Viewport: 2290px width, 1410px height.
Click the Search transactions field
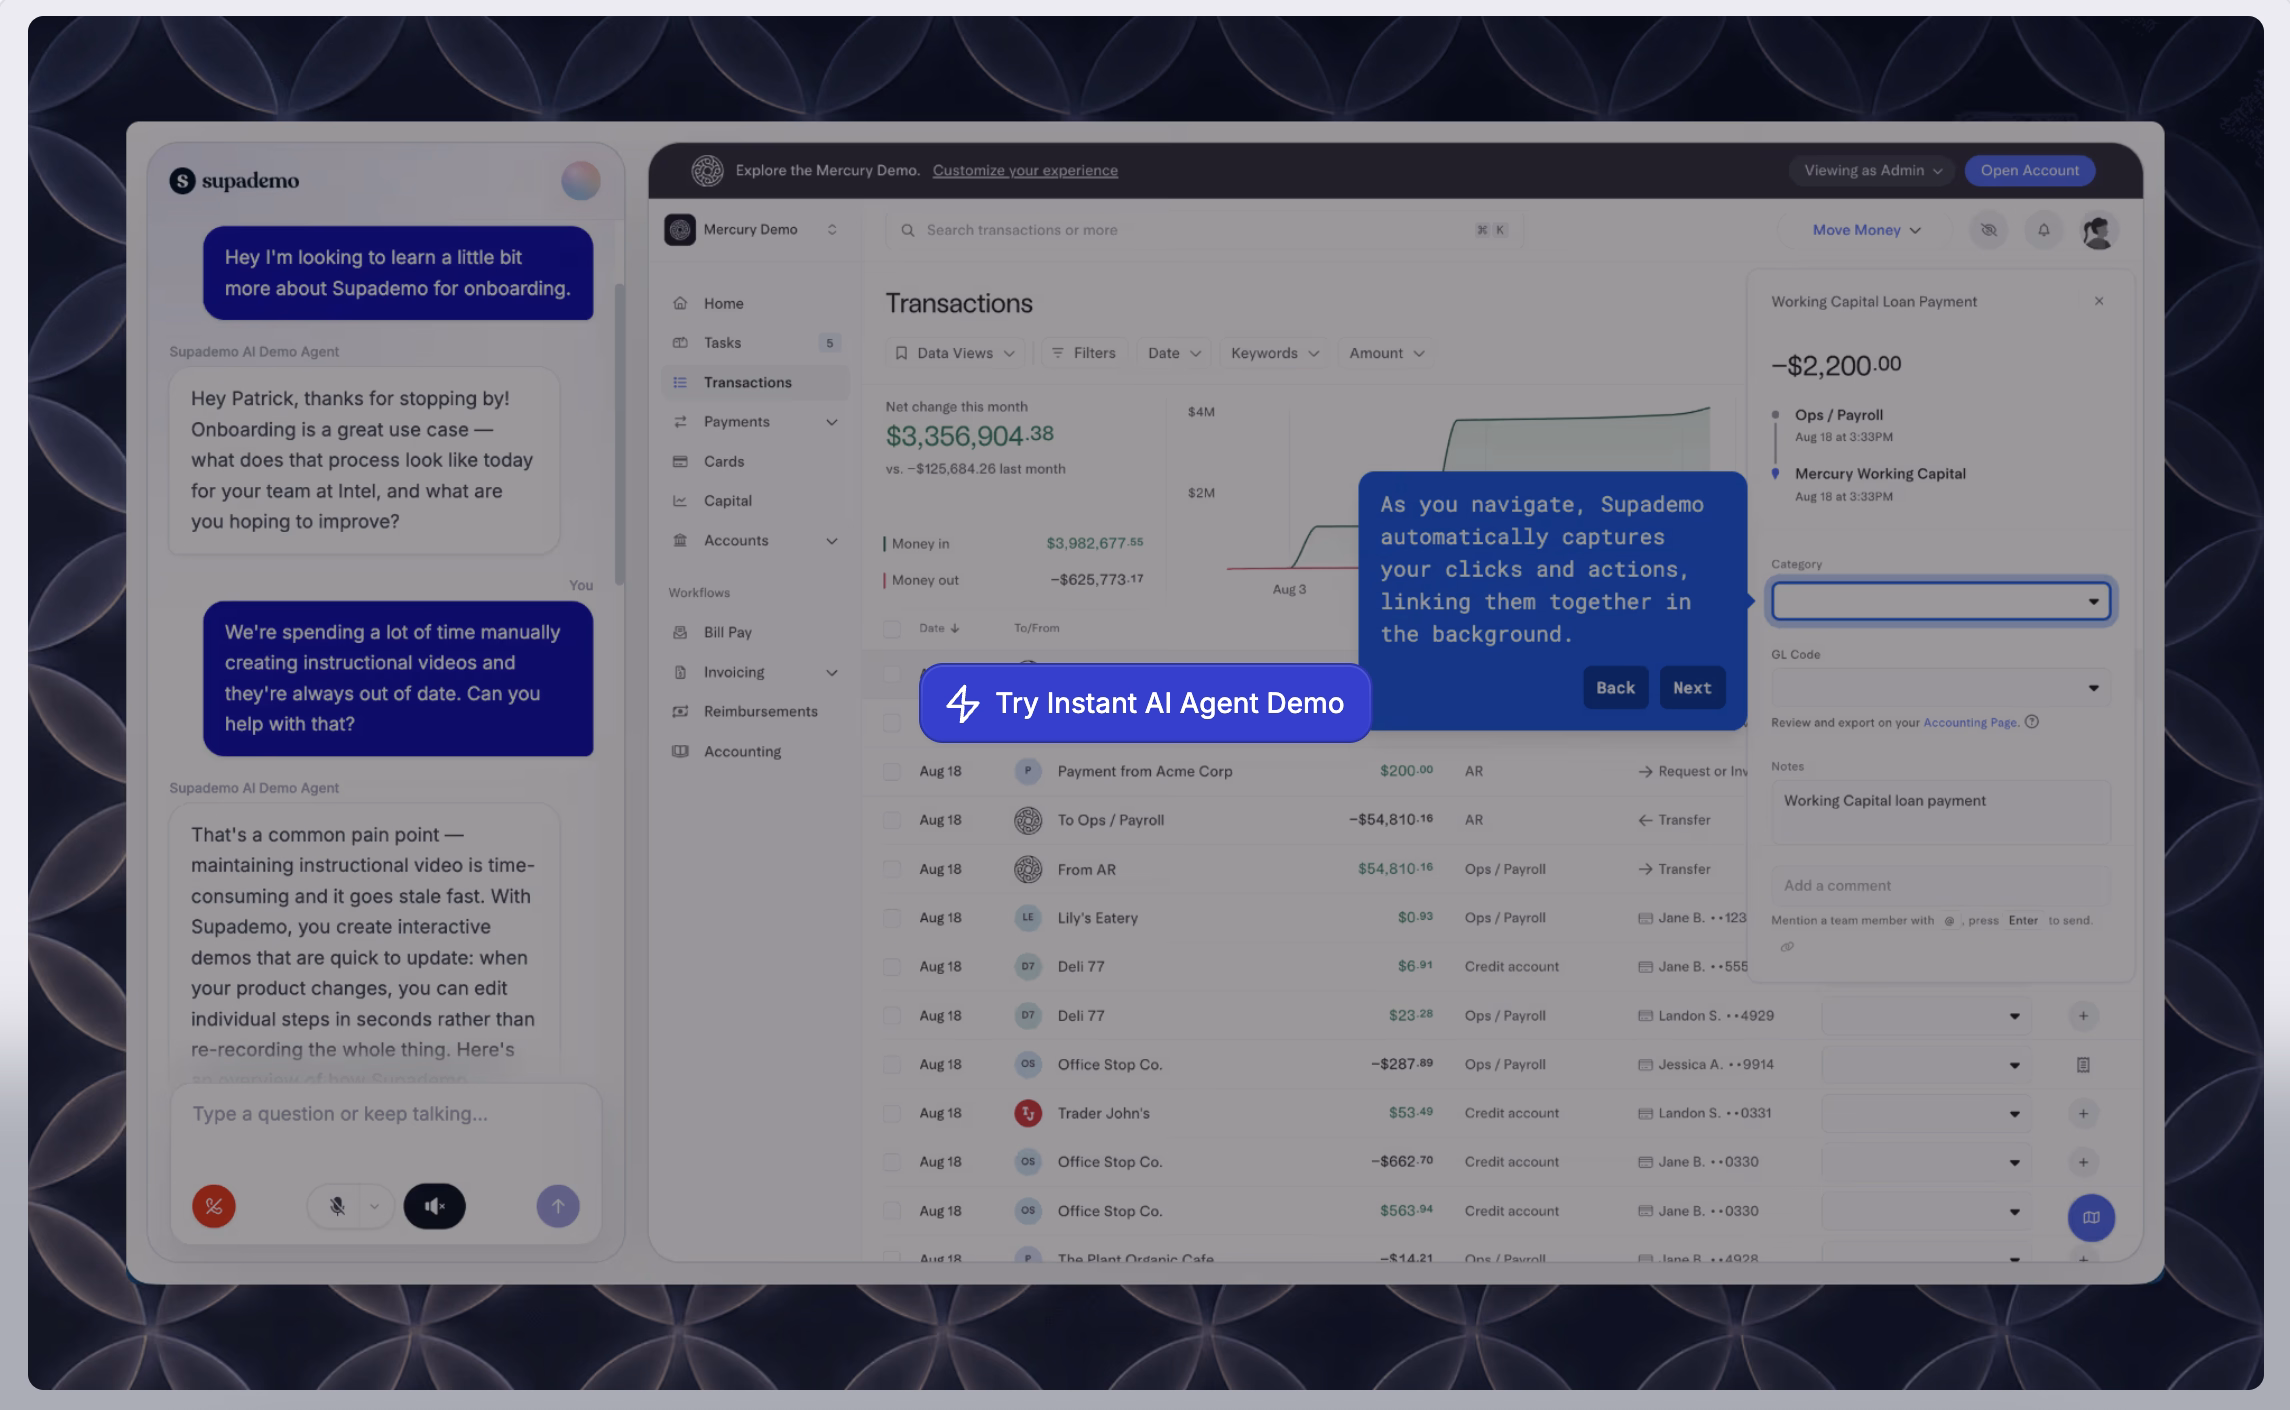click(x=1204, y=230)
